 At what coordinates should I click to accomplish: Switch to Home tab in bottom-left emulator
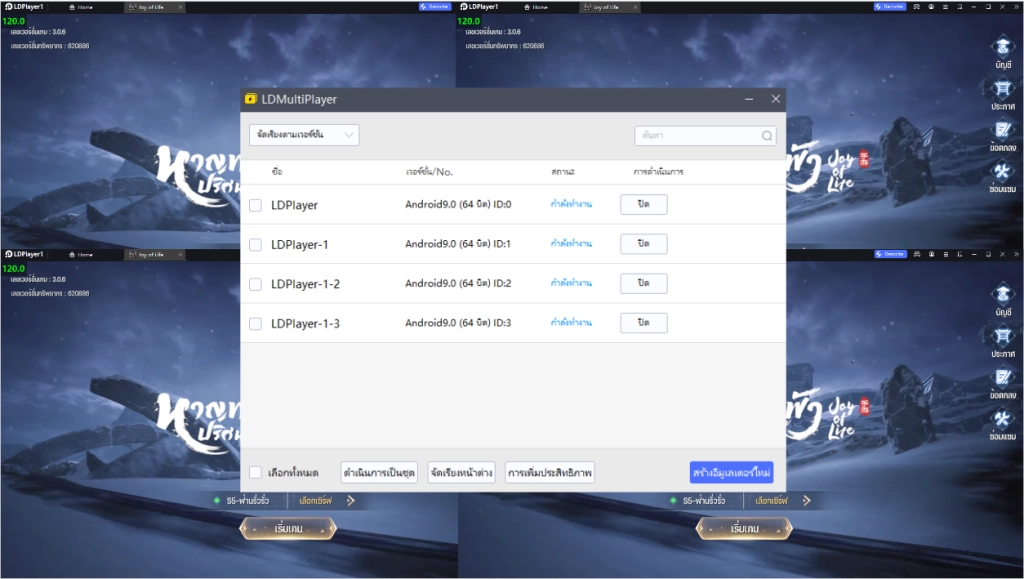tap(81, 255)
